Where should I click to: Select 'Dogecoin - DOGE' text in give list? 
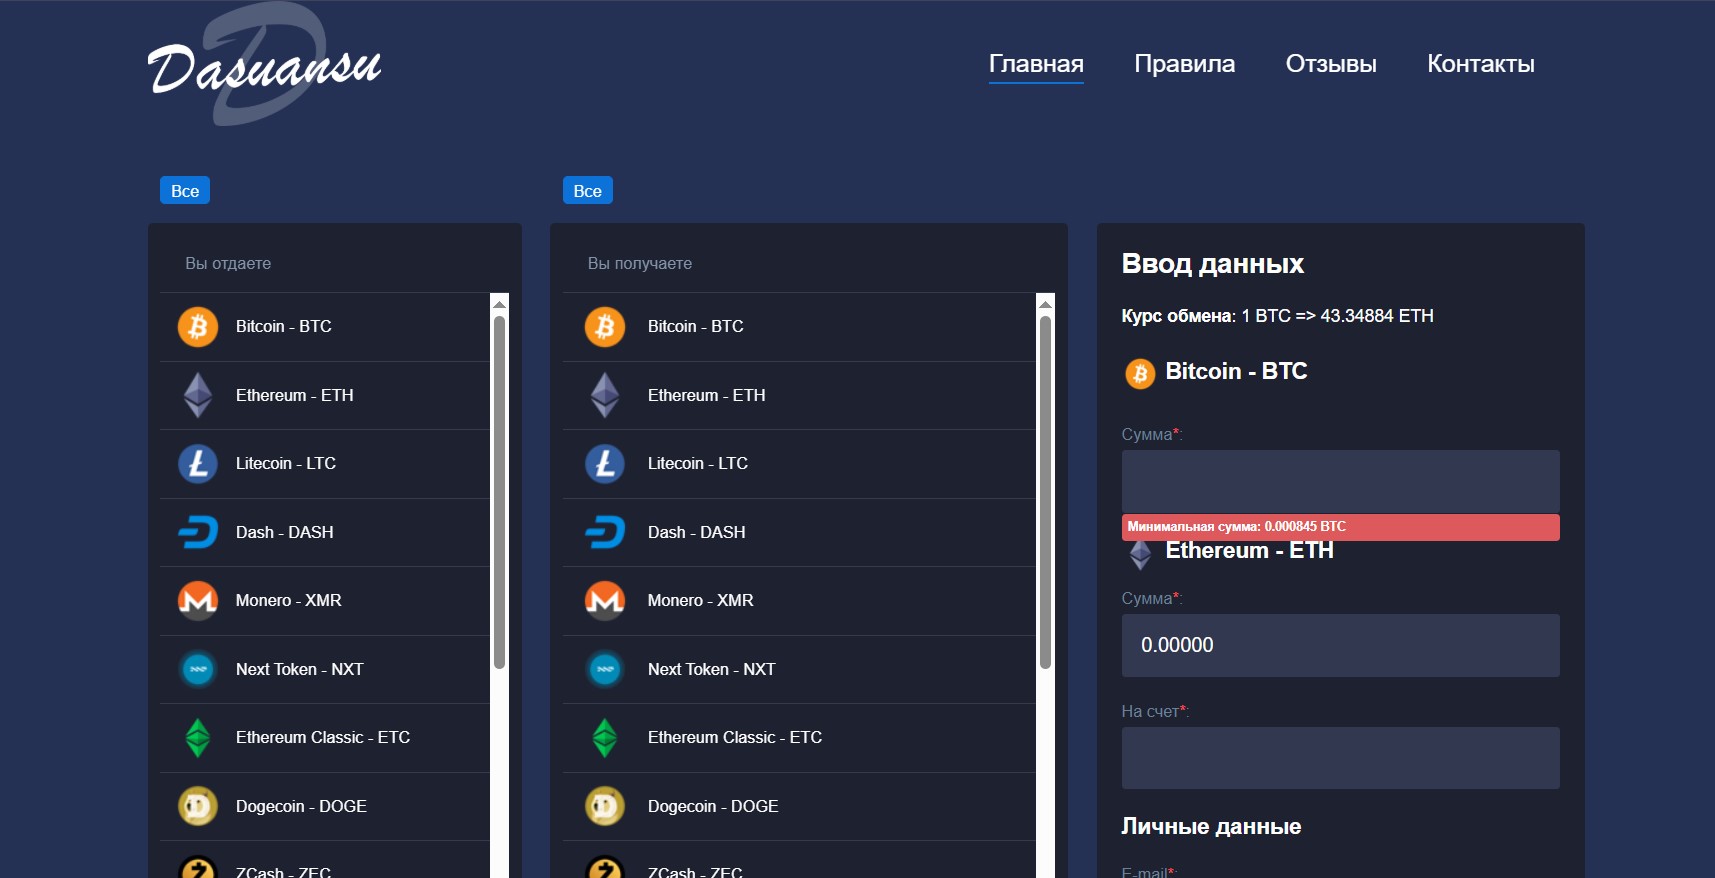301,806
